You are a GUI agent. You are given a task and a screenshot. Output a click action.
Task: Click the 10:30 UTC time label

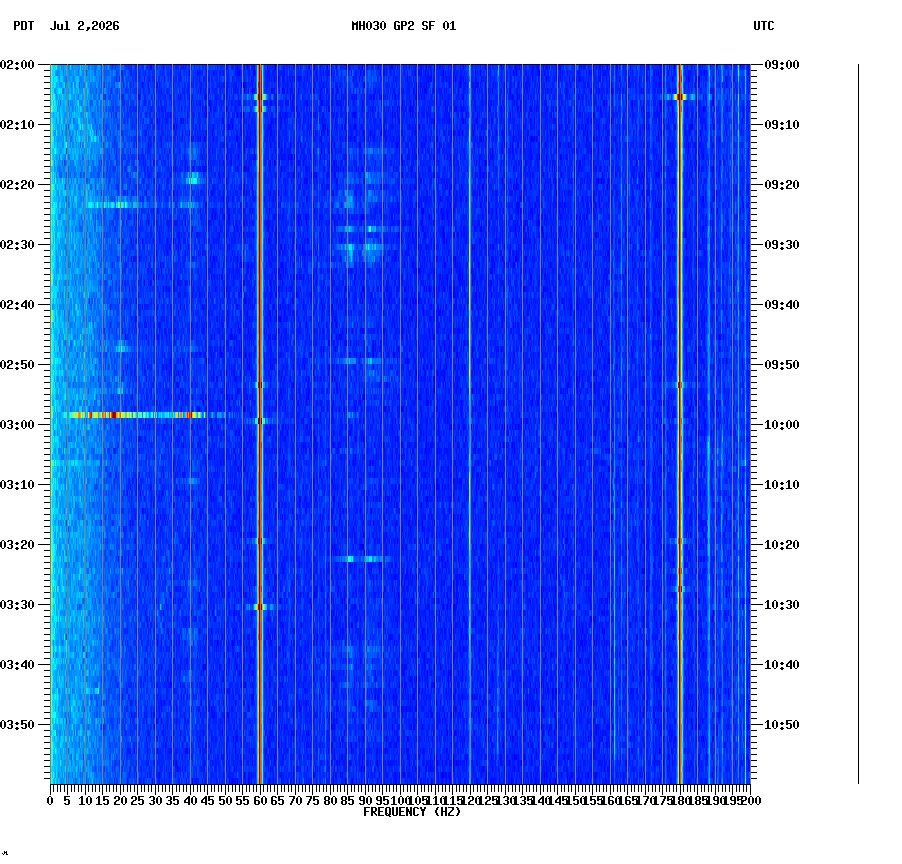782,605
